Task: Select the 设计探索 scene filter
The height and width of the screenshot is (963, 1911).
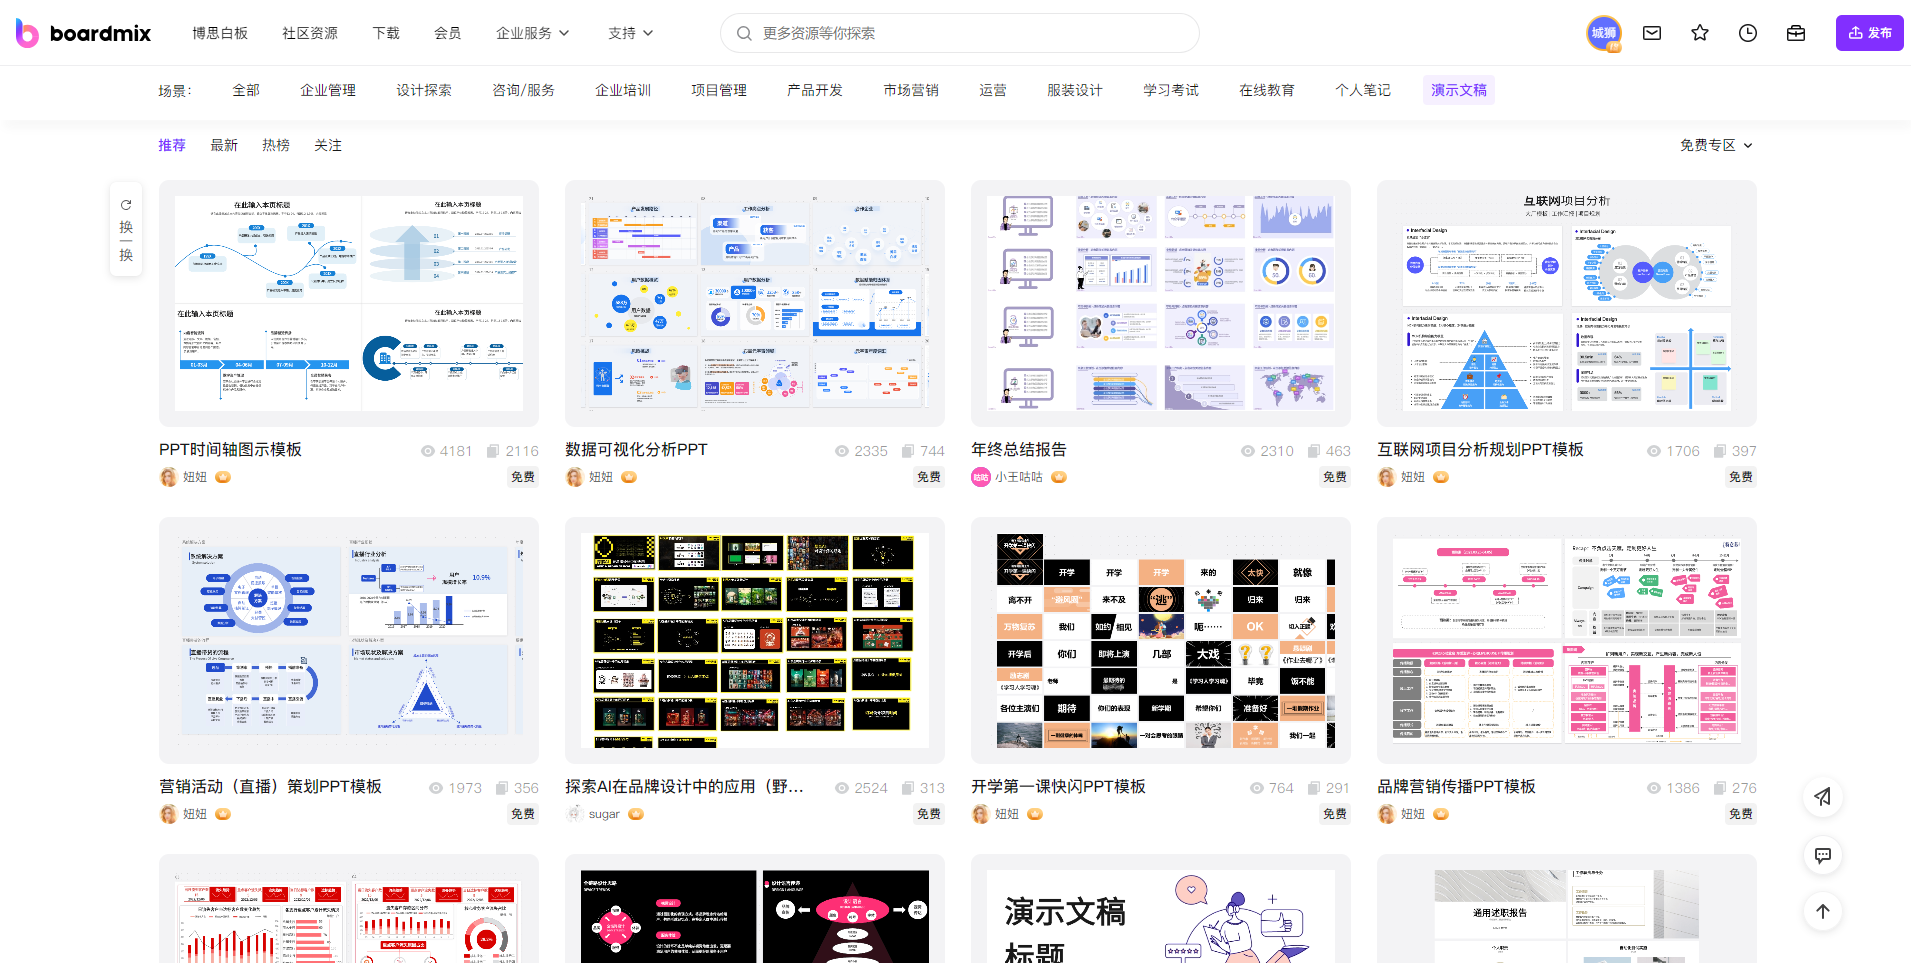Action: pyautogui.click(x=424, y=90)
